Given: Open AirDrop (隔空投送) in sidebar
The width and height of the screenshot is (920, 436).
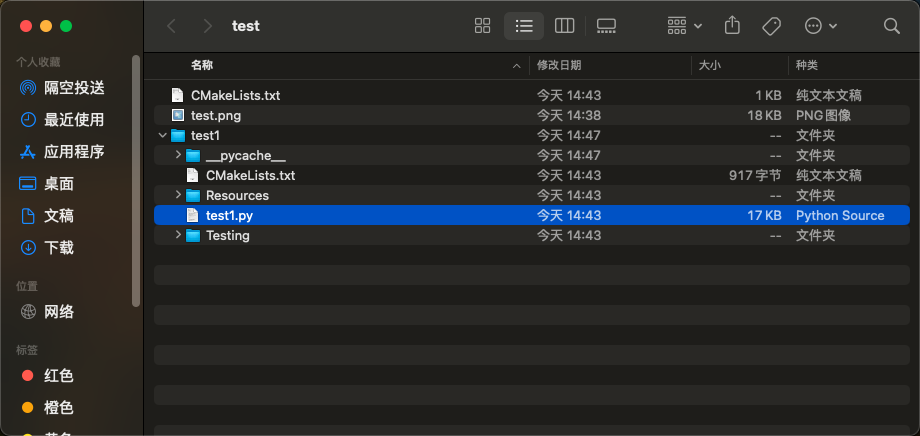Looking at the screenshot, I should pyautogui.click(x=74, y=88).
